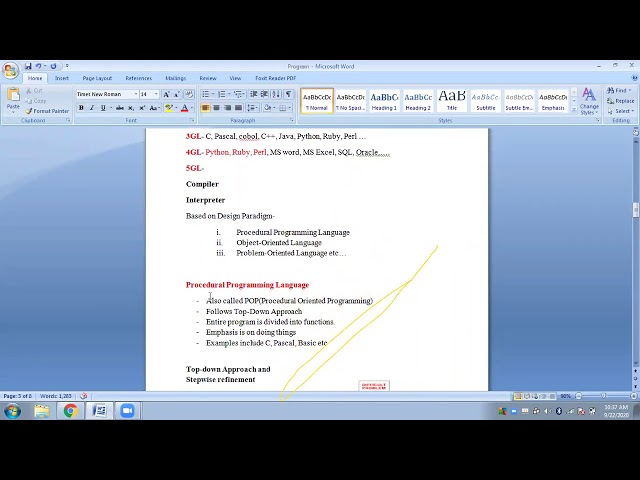
Task: Increase paragraph indent
Action: tap(264, 95)
